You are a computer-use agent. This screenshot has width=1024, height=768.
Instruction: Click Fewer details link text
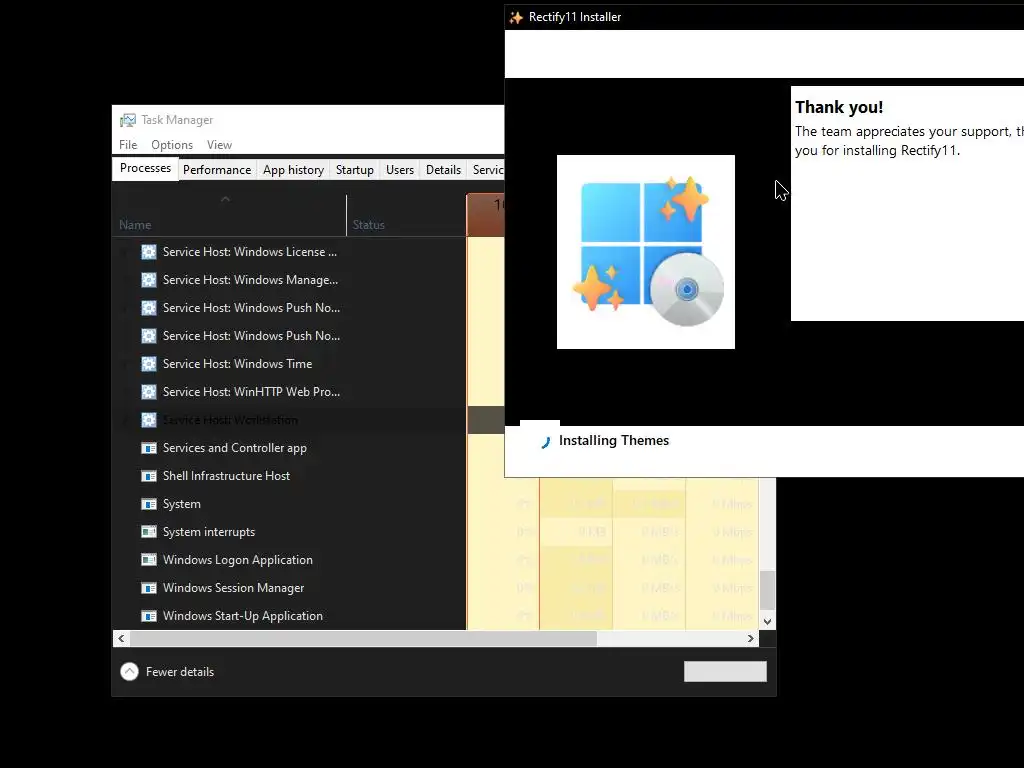coord(180,672)
